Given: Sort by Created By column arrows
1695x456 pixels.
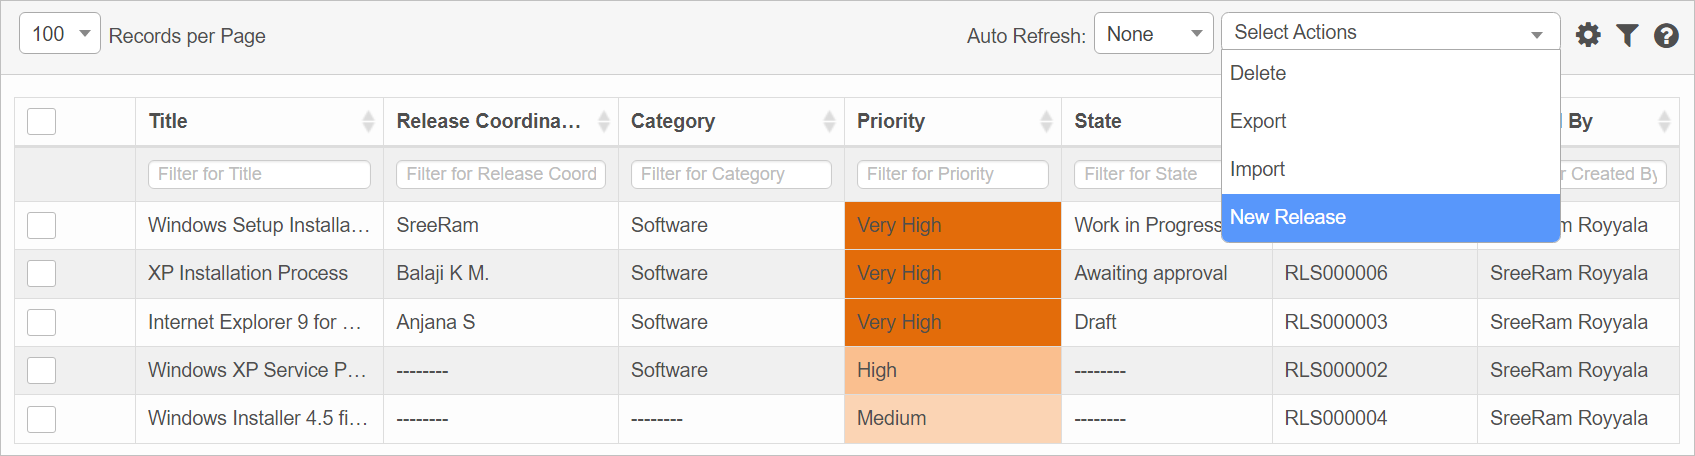Looking at the screenshot, I should click(x=1664, y=121).
